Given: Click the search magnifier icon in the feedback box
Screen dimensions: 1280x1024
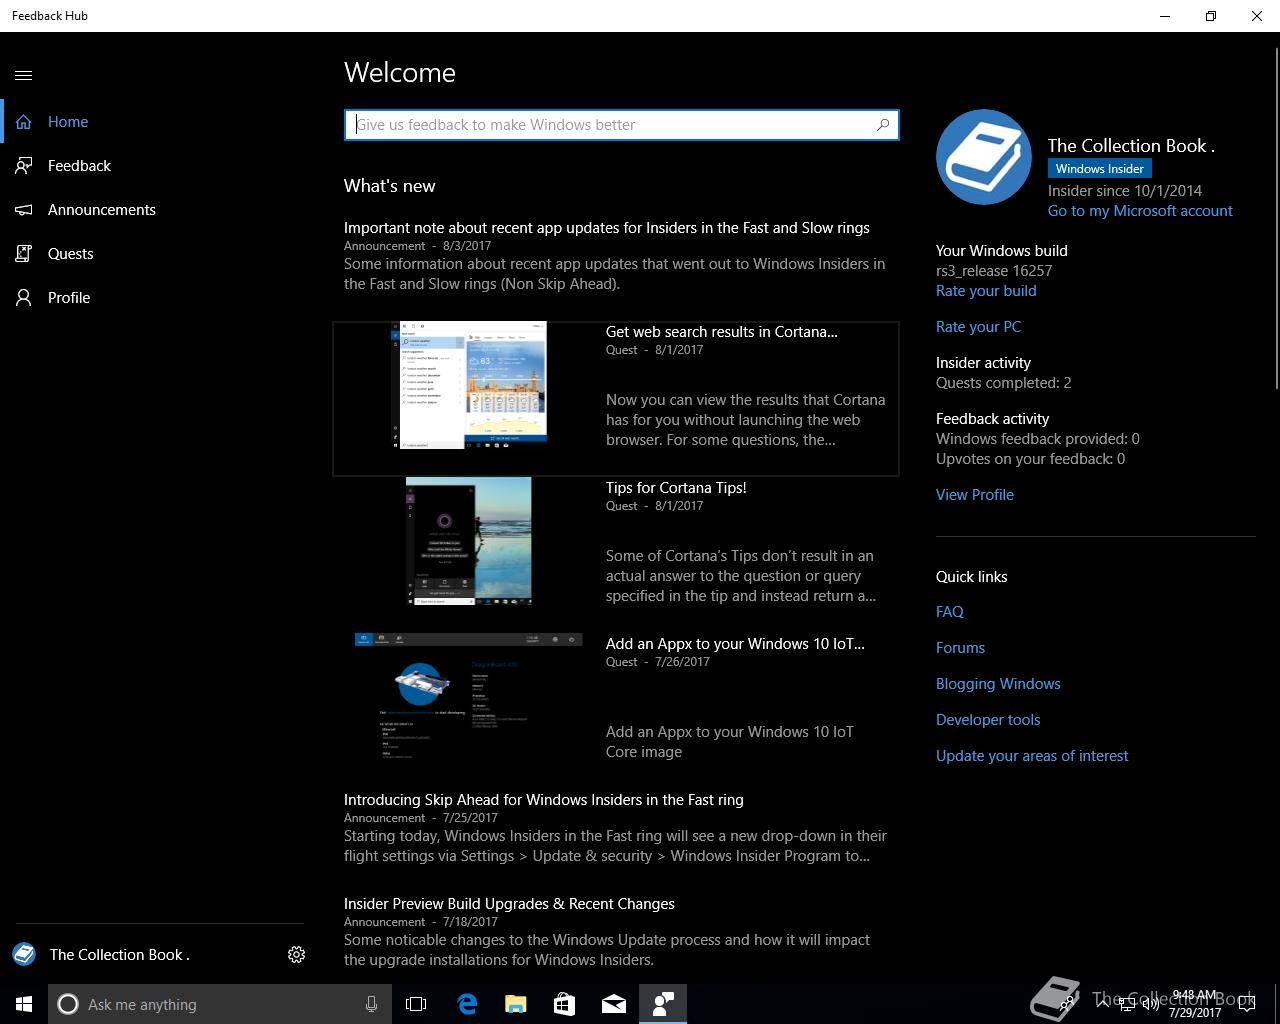Looking at the screenshot, I should click(883, 125).
